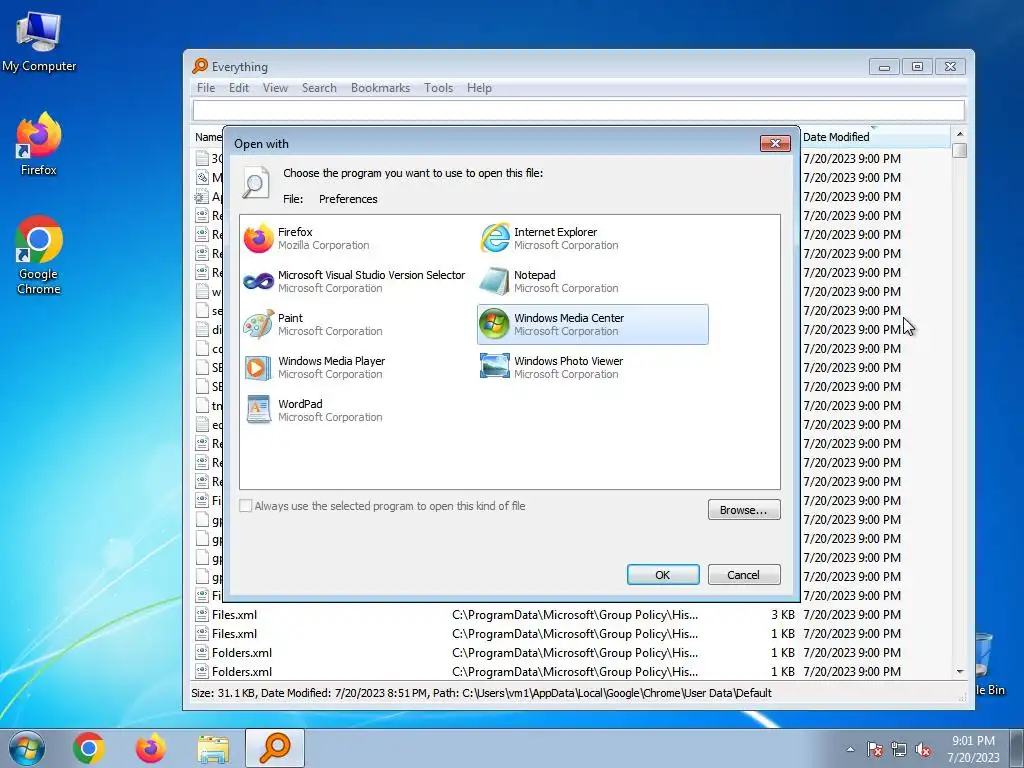The image size is (1024, 768).
Task: Select the 3 KB Files.xml row
Action: 571,615
